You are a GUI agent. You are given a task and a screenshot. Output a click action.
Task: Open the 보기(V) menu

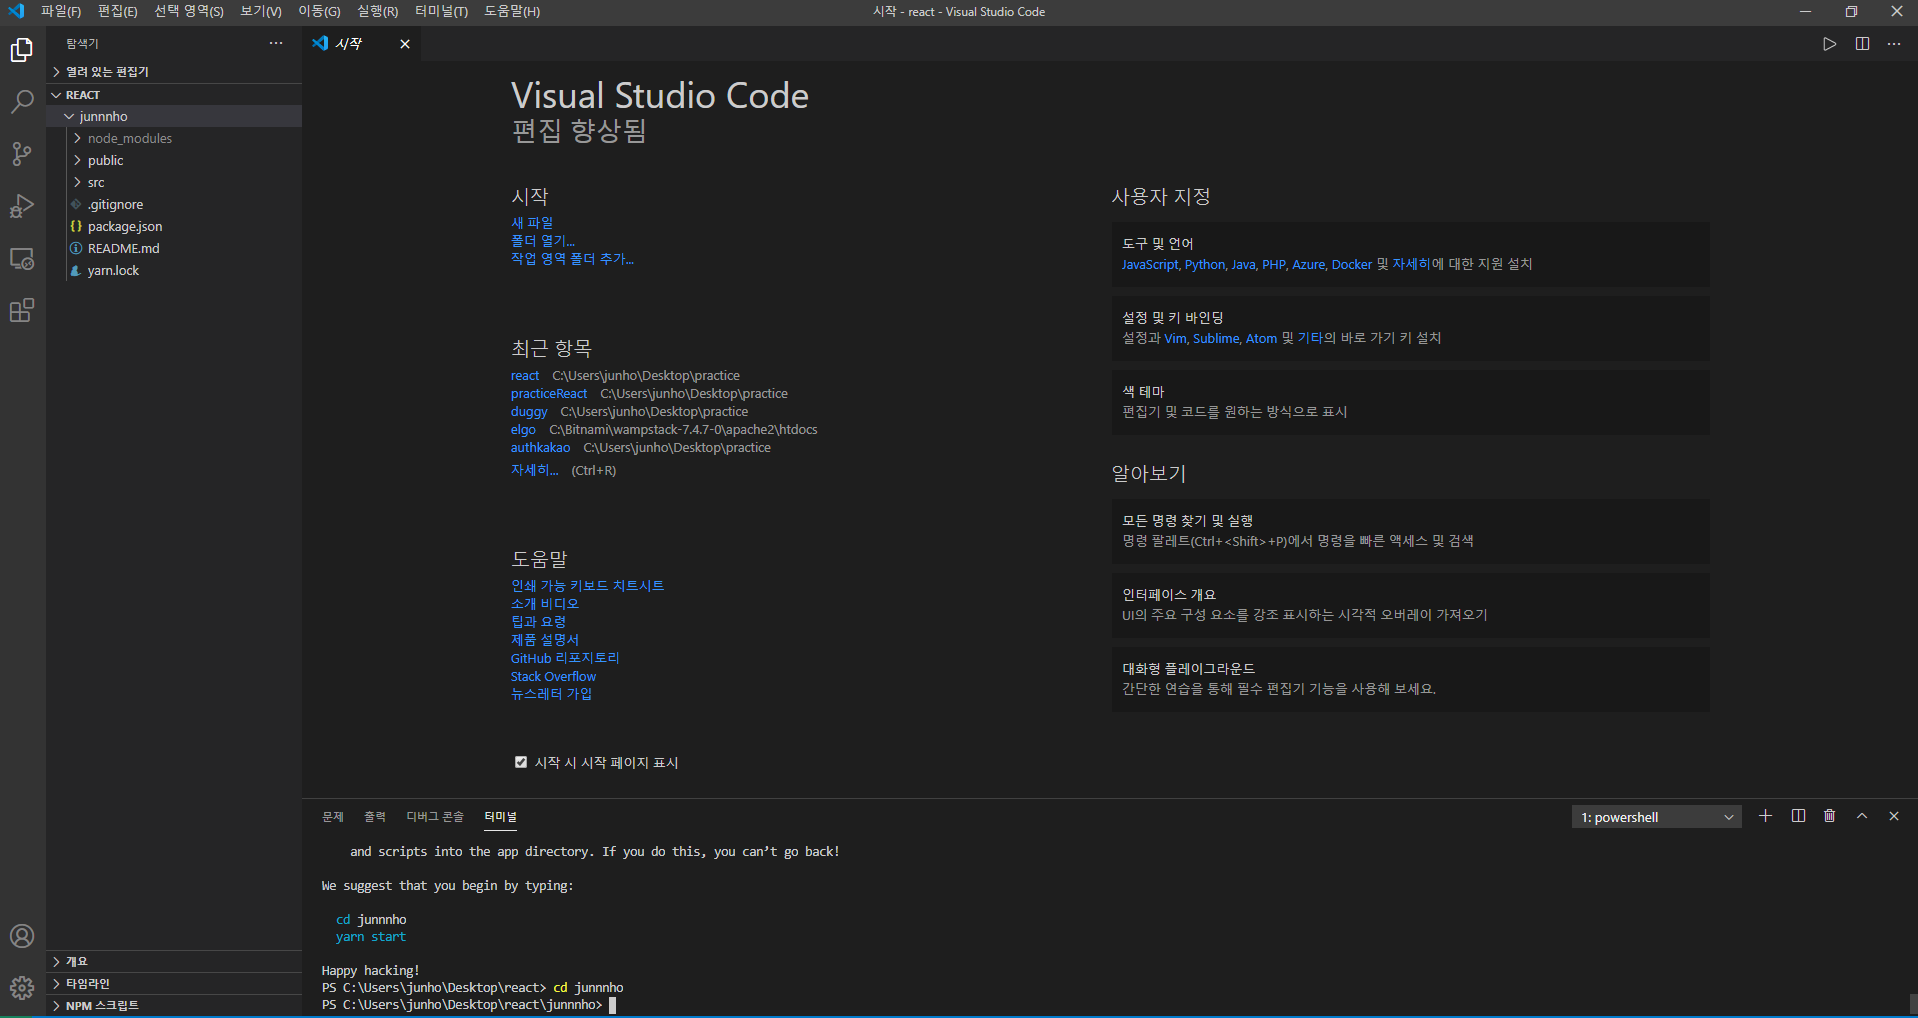(x=261, y=11)
